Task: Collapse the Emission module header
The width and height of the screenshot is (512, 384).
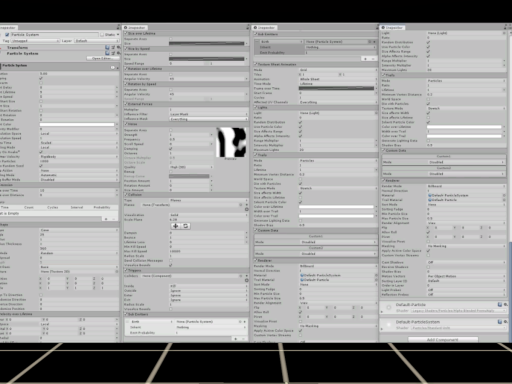Action: (x=59, y=185)
